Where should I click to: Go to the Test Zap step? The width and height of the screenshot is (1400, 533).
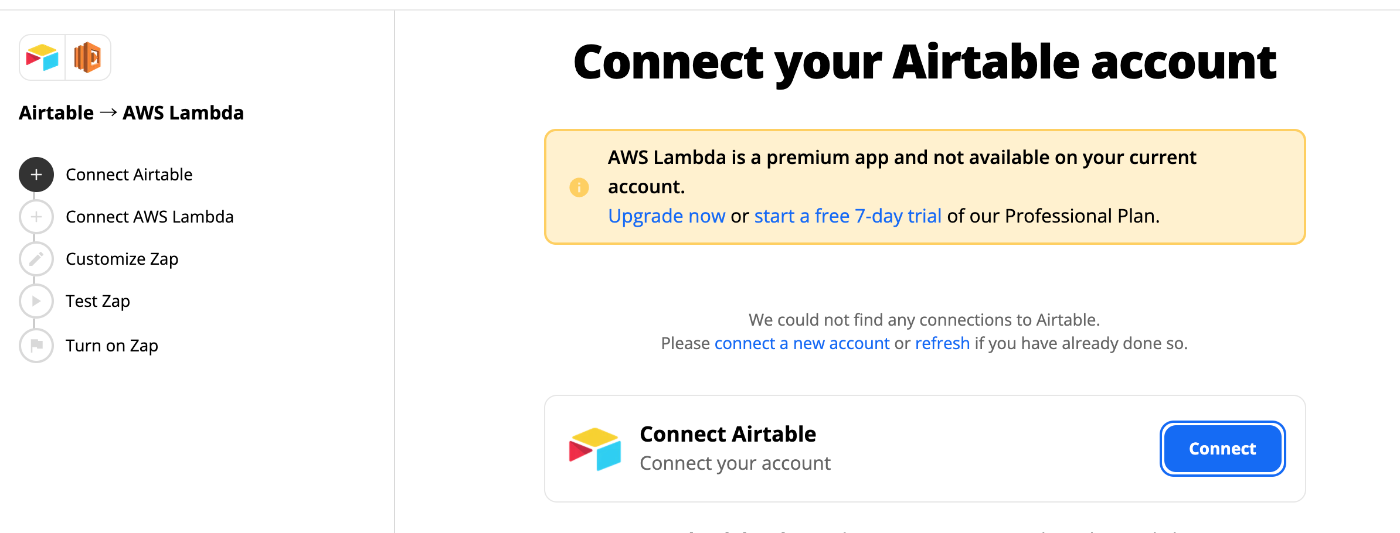point(98,301)
